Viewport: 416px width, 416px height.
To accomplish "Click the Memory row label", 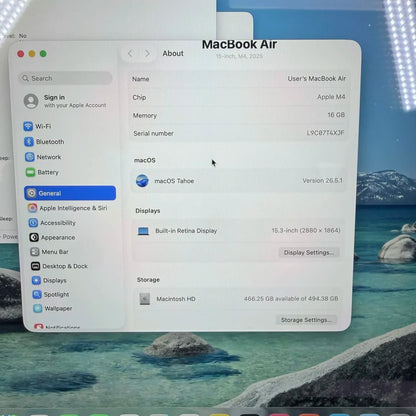I will coord(145,116).
